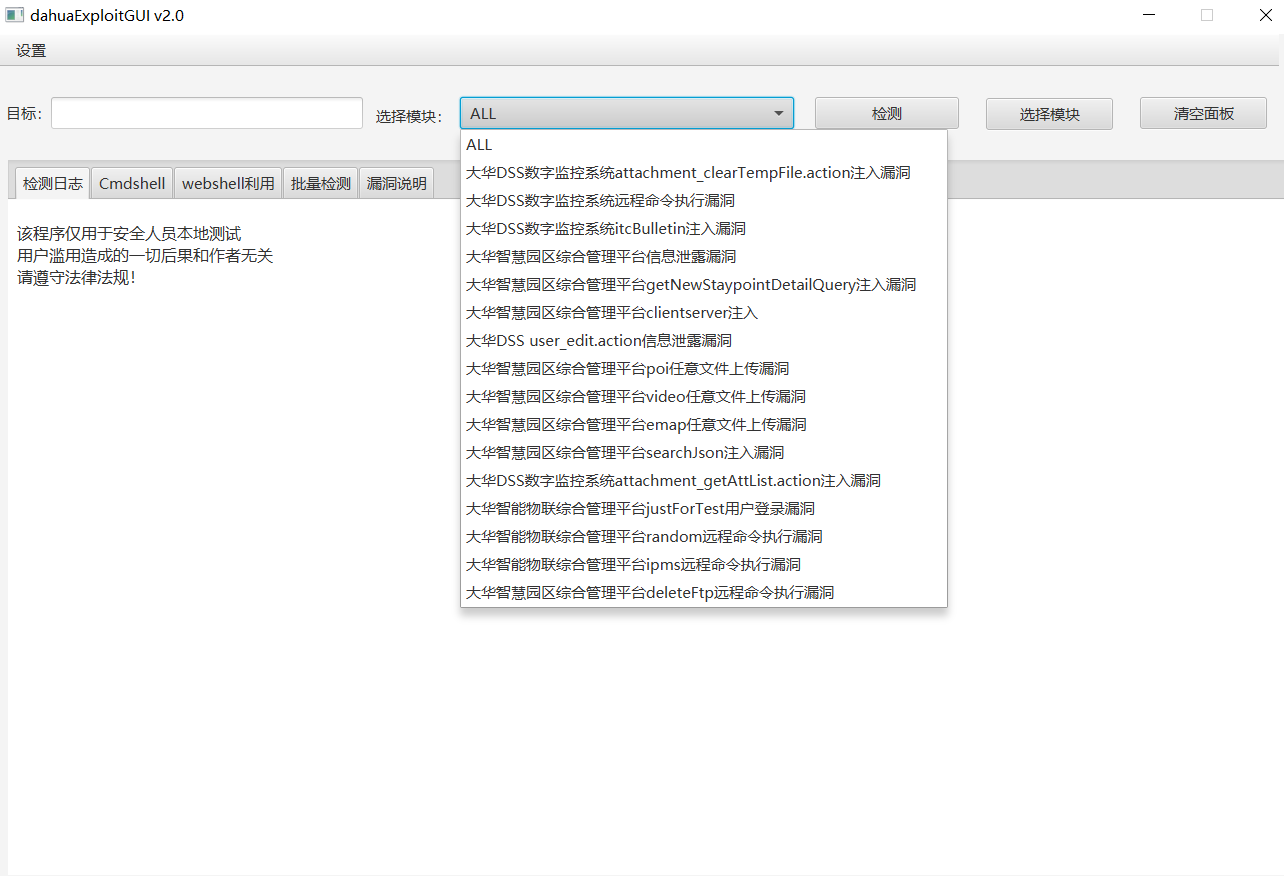This screenshot has height=876, width=1284.
Task: Click the dahuaExploitGUI window title icon
Action: pyautogui.click(x=14, y=15)
